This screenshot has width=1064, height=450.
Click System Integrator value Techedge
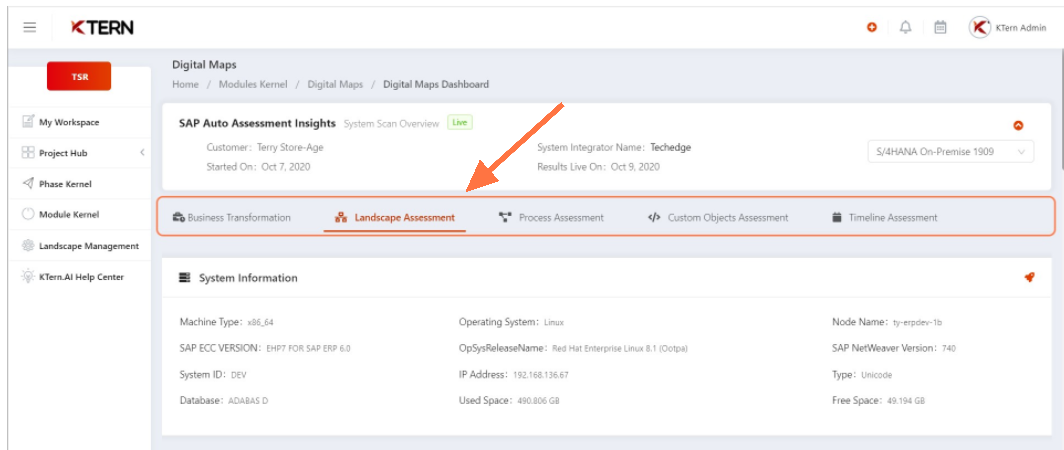670,147
